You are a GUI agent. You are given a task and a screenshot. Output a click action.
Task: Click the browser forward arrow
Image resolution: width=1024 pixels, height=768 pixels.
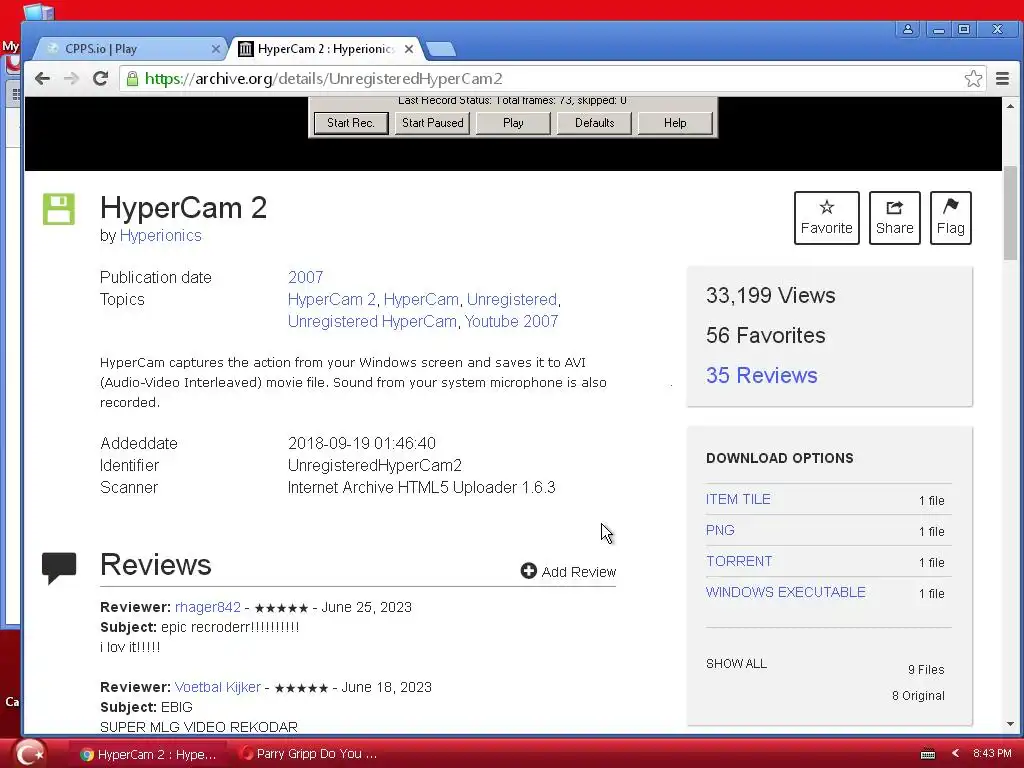(x=71, y=79)
